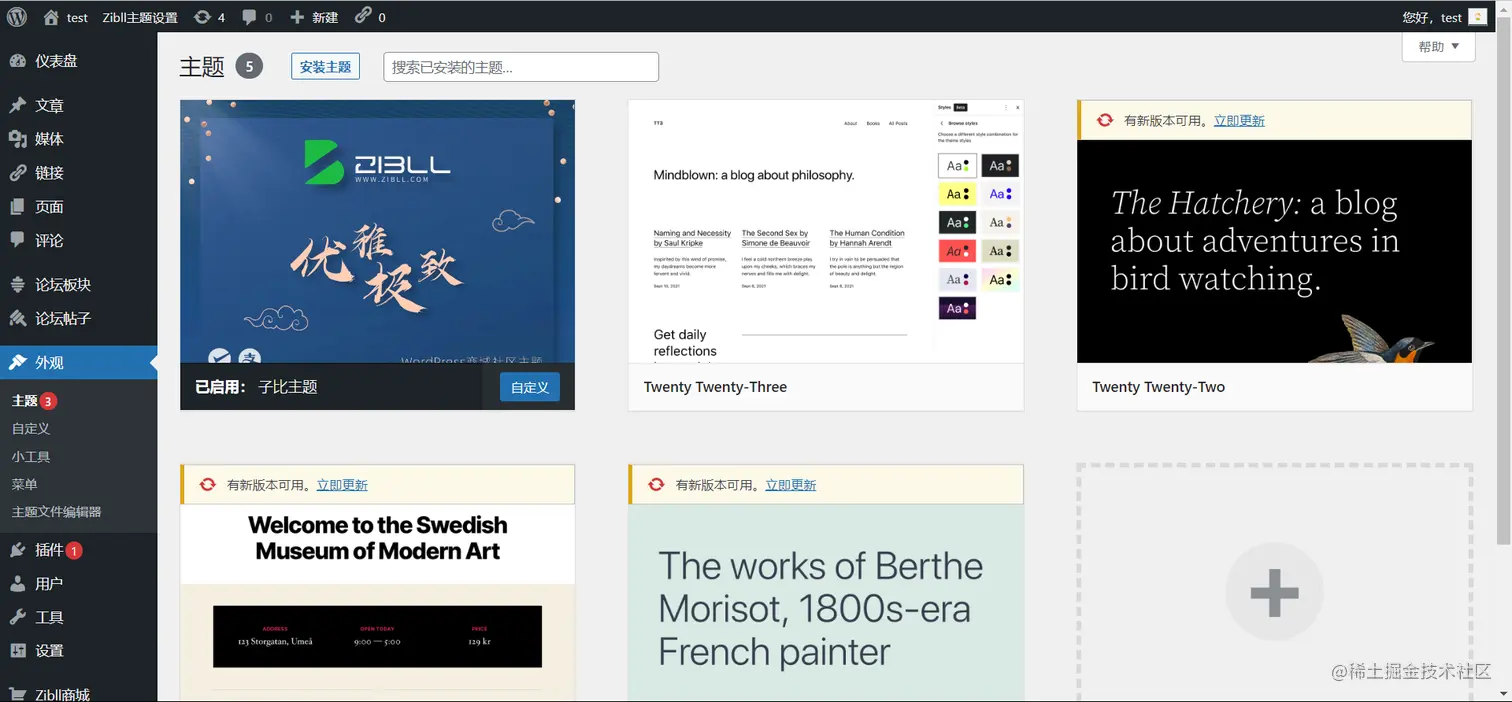1512x702 pixels.
Task: Click the 文章 pin icon in sidebar
Action: pos(18,105)
